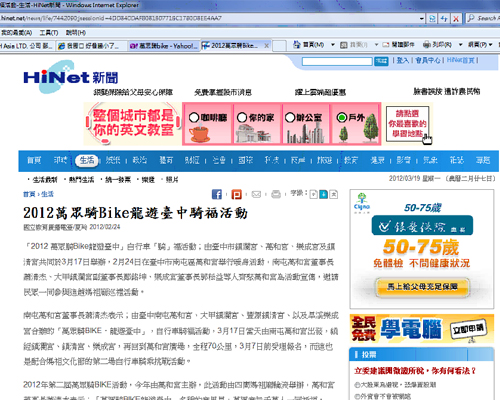Choose second poll answer radio button

(x=357, y=396)
